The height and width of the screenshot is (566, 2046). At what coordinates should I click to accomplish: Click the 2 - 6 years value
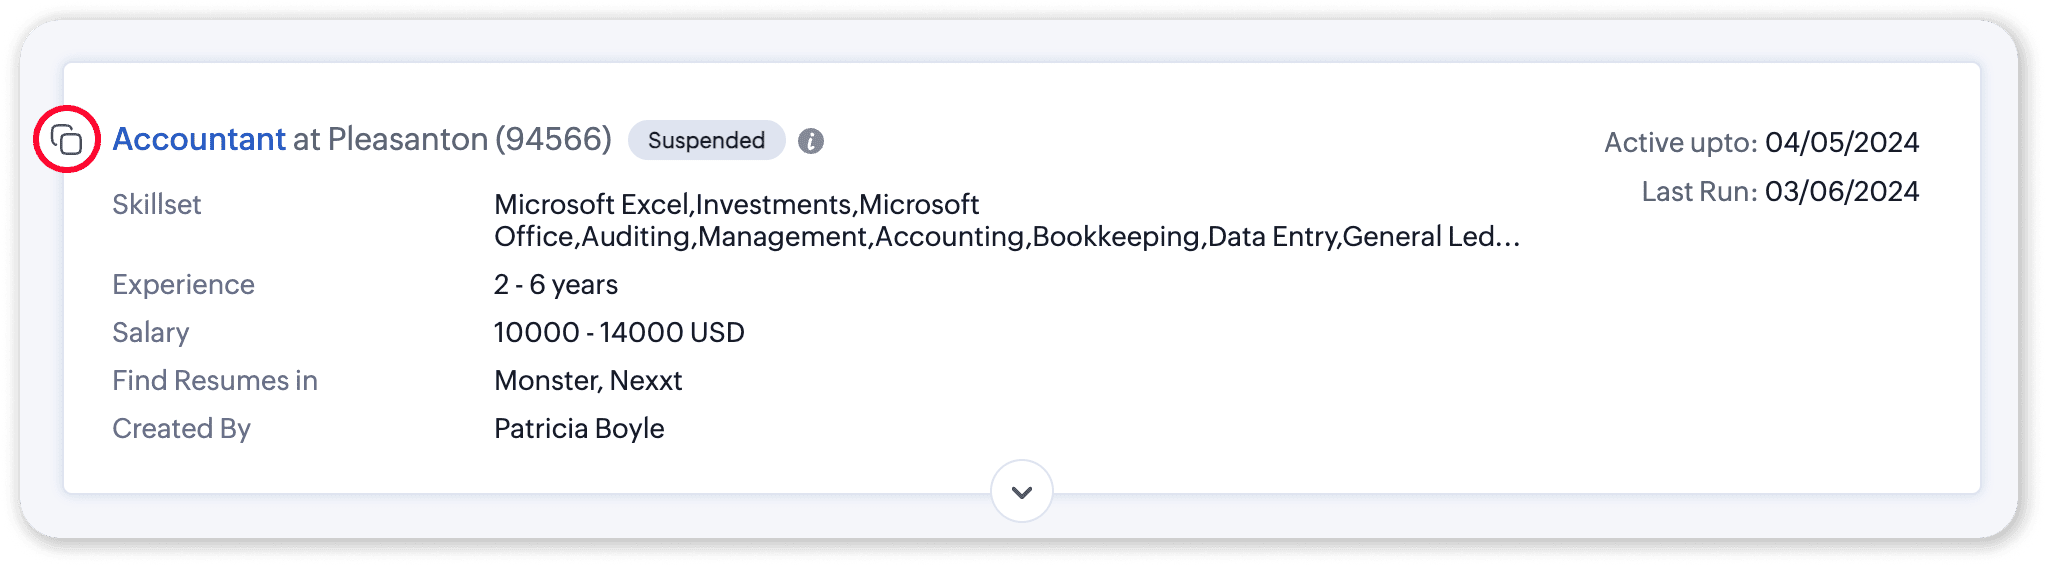pos(556,284)
